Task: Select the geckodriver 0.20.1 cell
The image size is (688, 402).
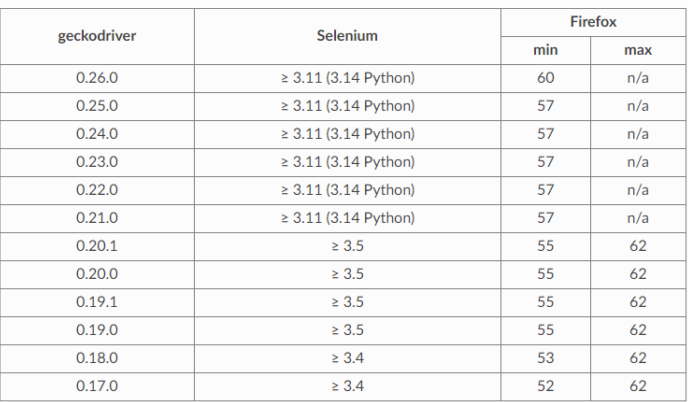Action: [96, 245]
